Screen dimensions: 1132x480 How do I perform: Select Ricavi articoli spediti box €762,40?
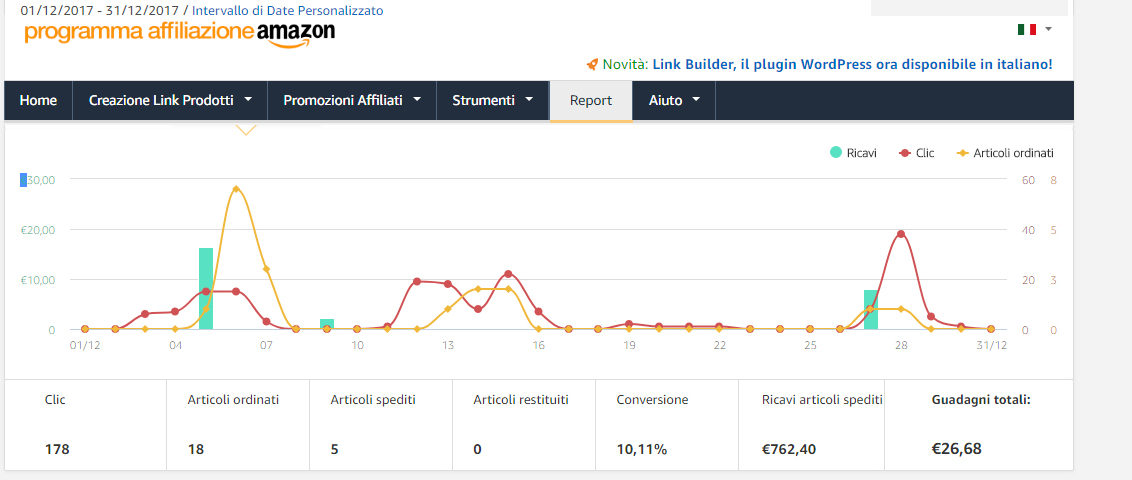coord(811,424)
